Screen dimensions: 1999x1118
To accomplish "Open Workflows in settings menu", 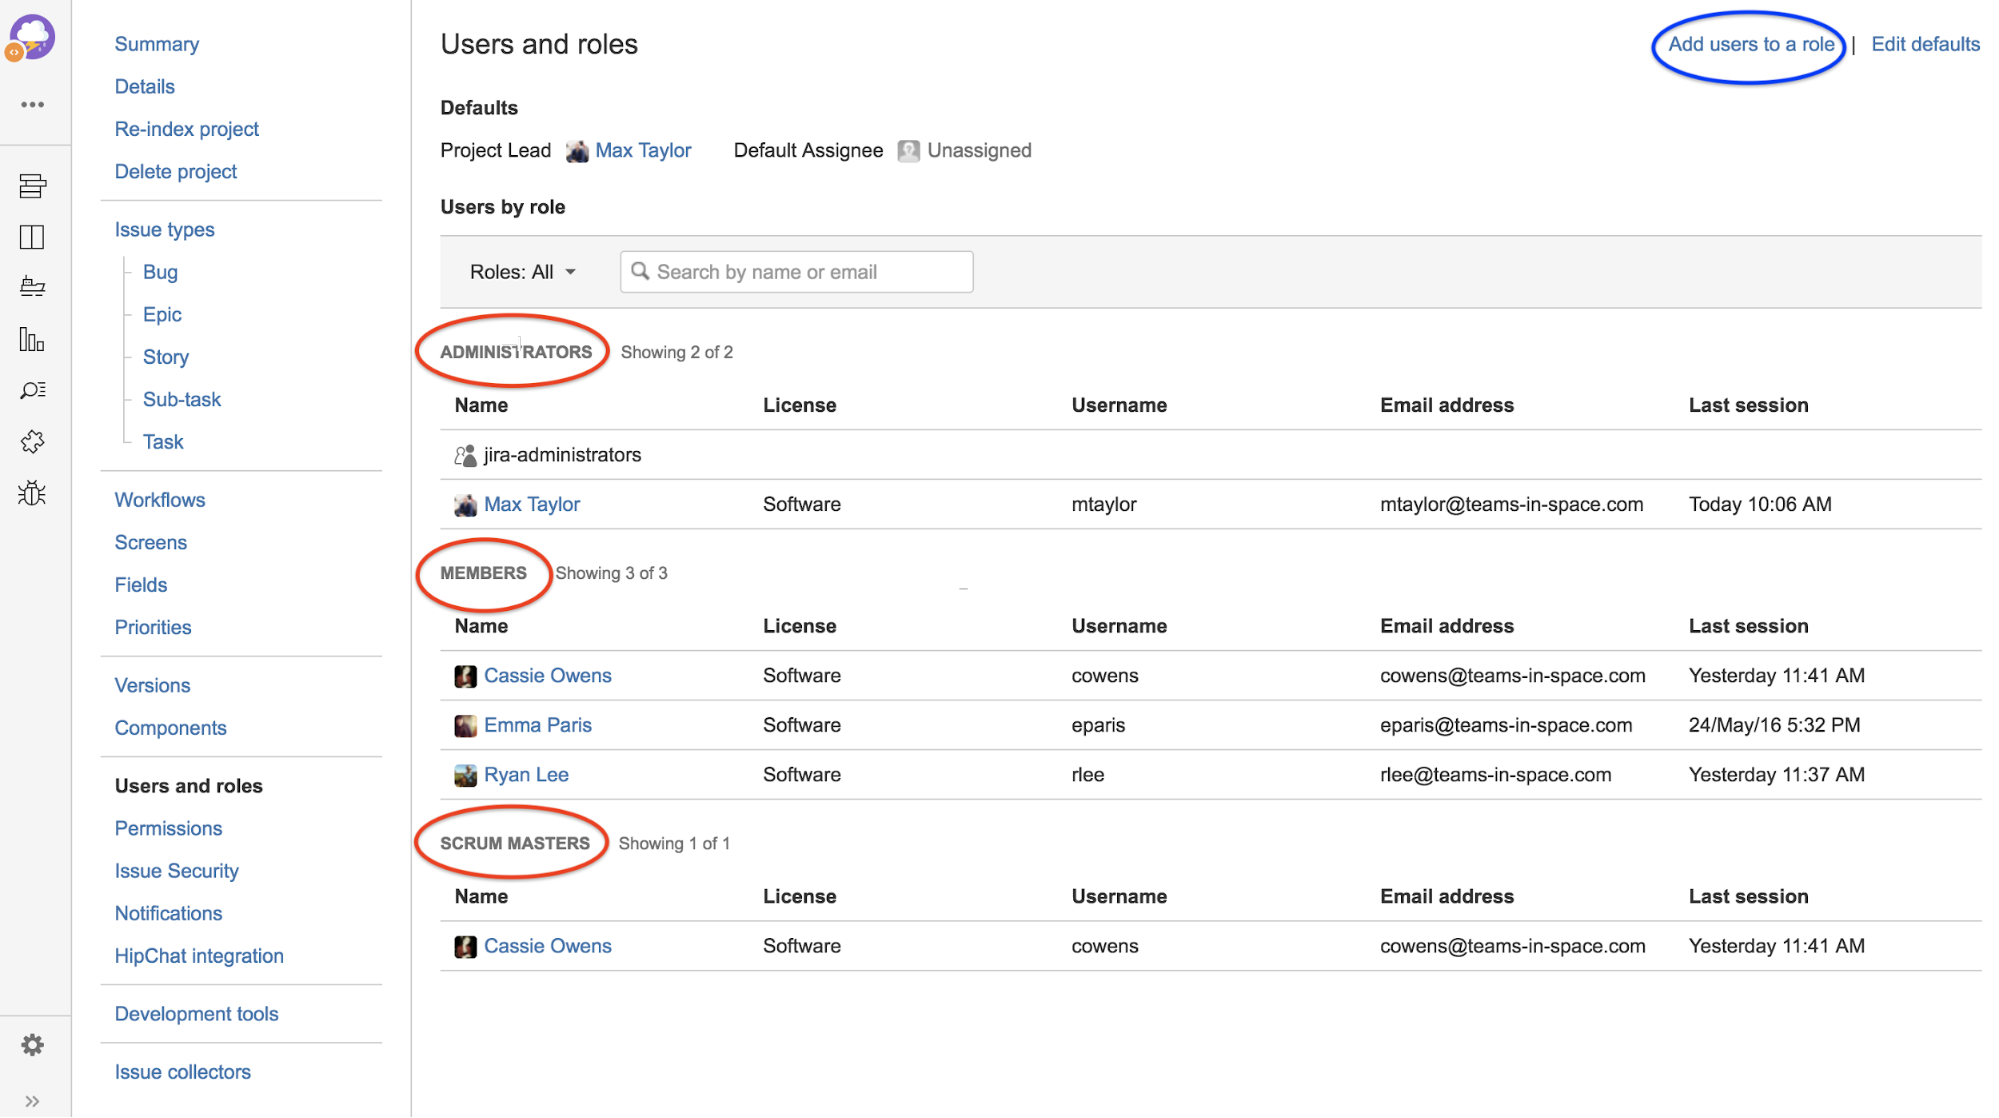I will (x=160, y=500).
